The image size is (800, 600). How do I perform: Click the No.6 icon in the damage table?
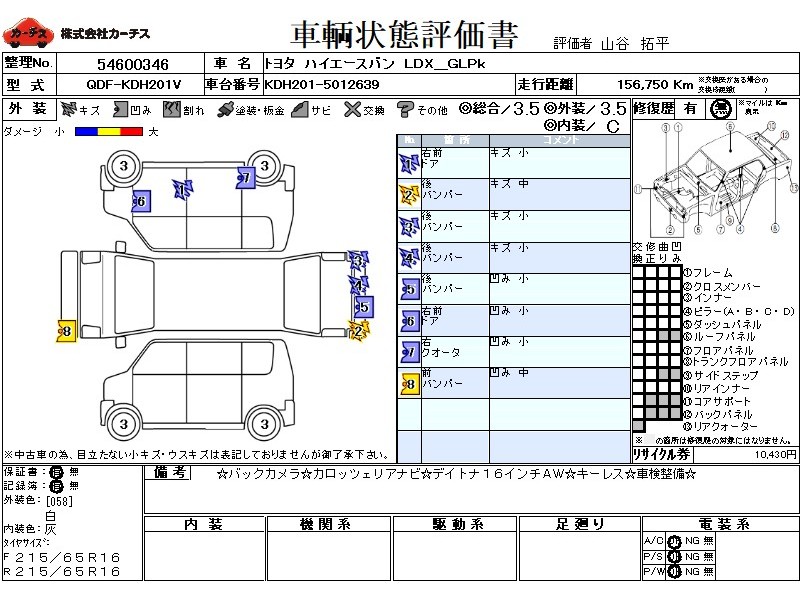point(410,321)
